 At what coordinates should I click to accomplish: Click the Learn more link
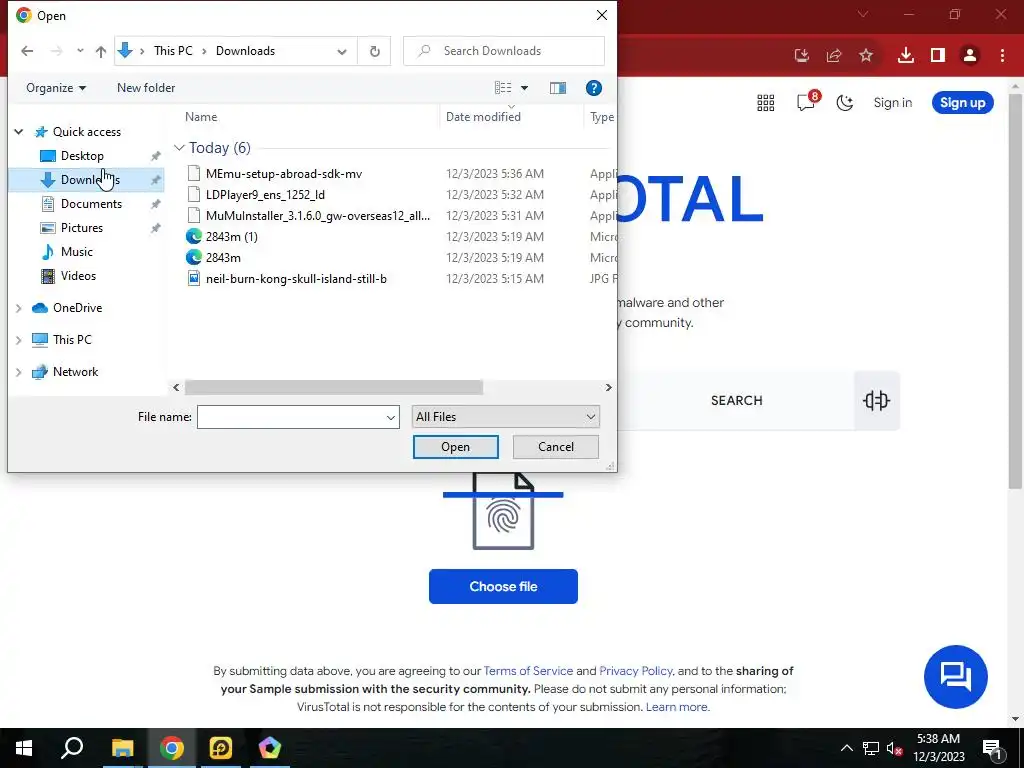click(677, 707)
